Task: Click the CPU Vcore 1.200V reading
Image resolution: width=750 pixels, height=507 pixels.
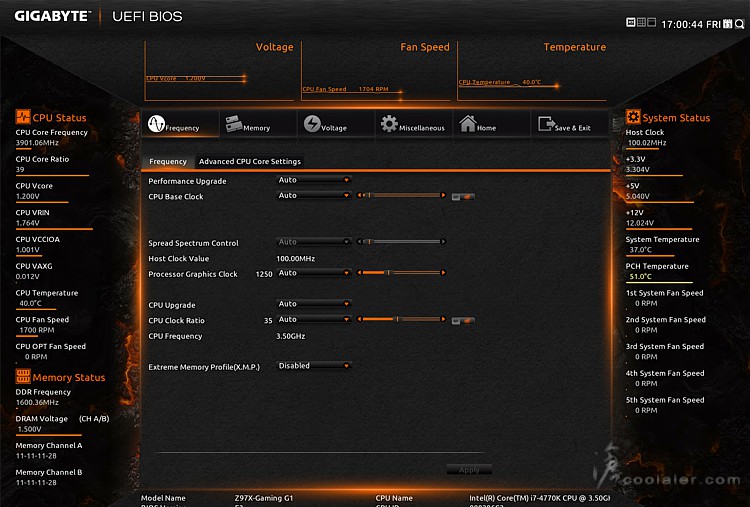Action: pos(28,196)
